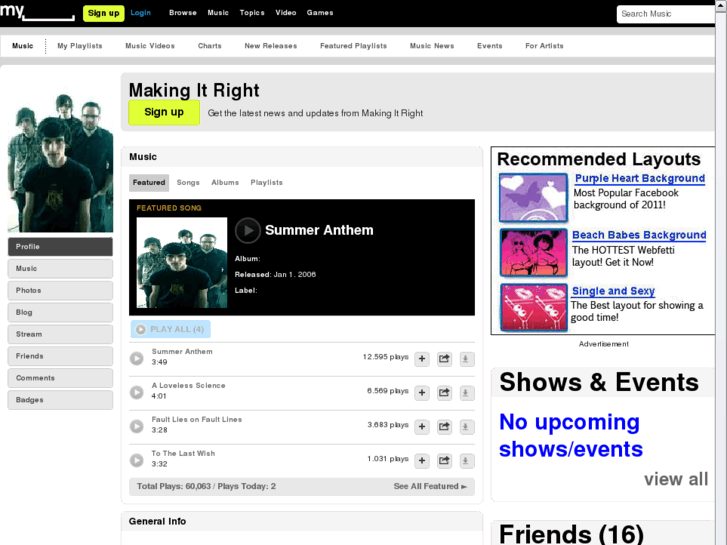Click the featured song album art
The height and width of the screenshot is (545, 727).
point(182,263)
